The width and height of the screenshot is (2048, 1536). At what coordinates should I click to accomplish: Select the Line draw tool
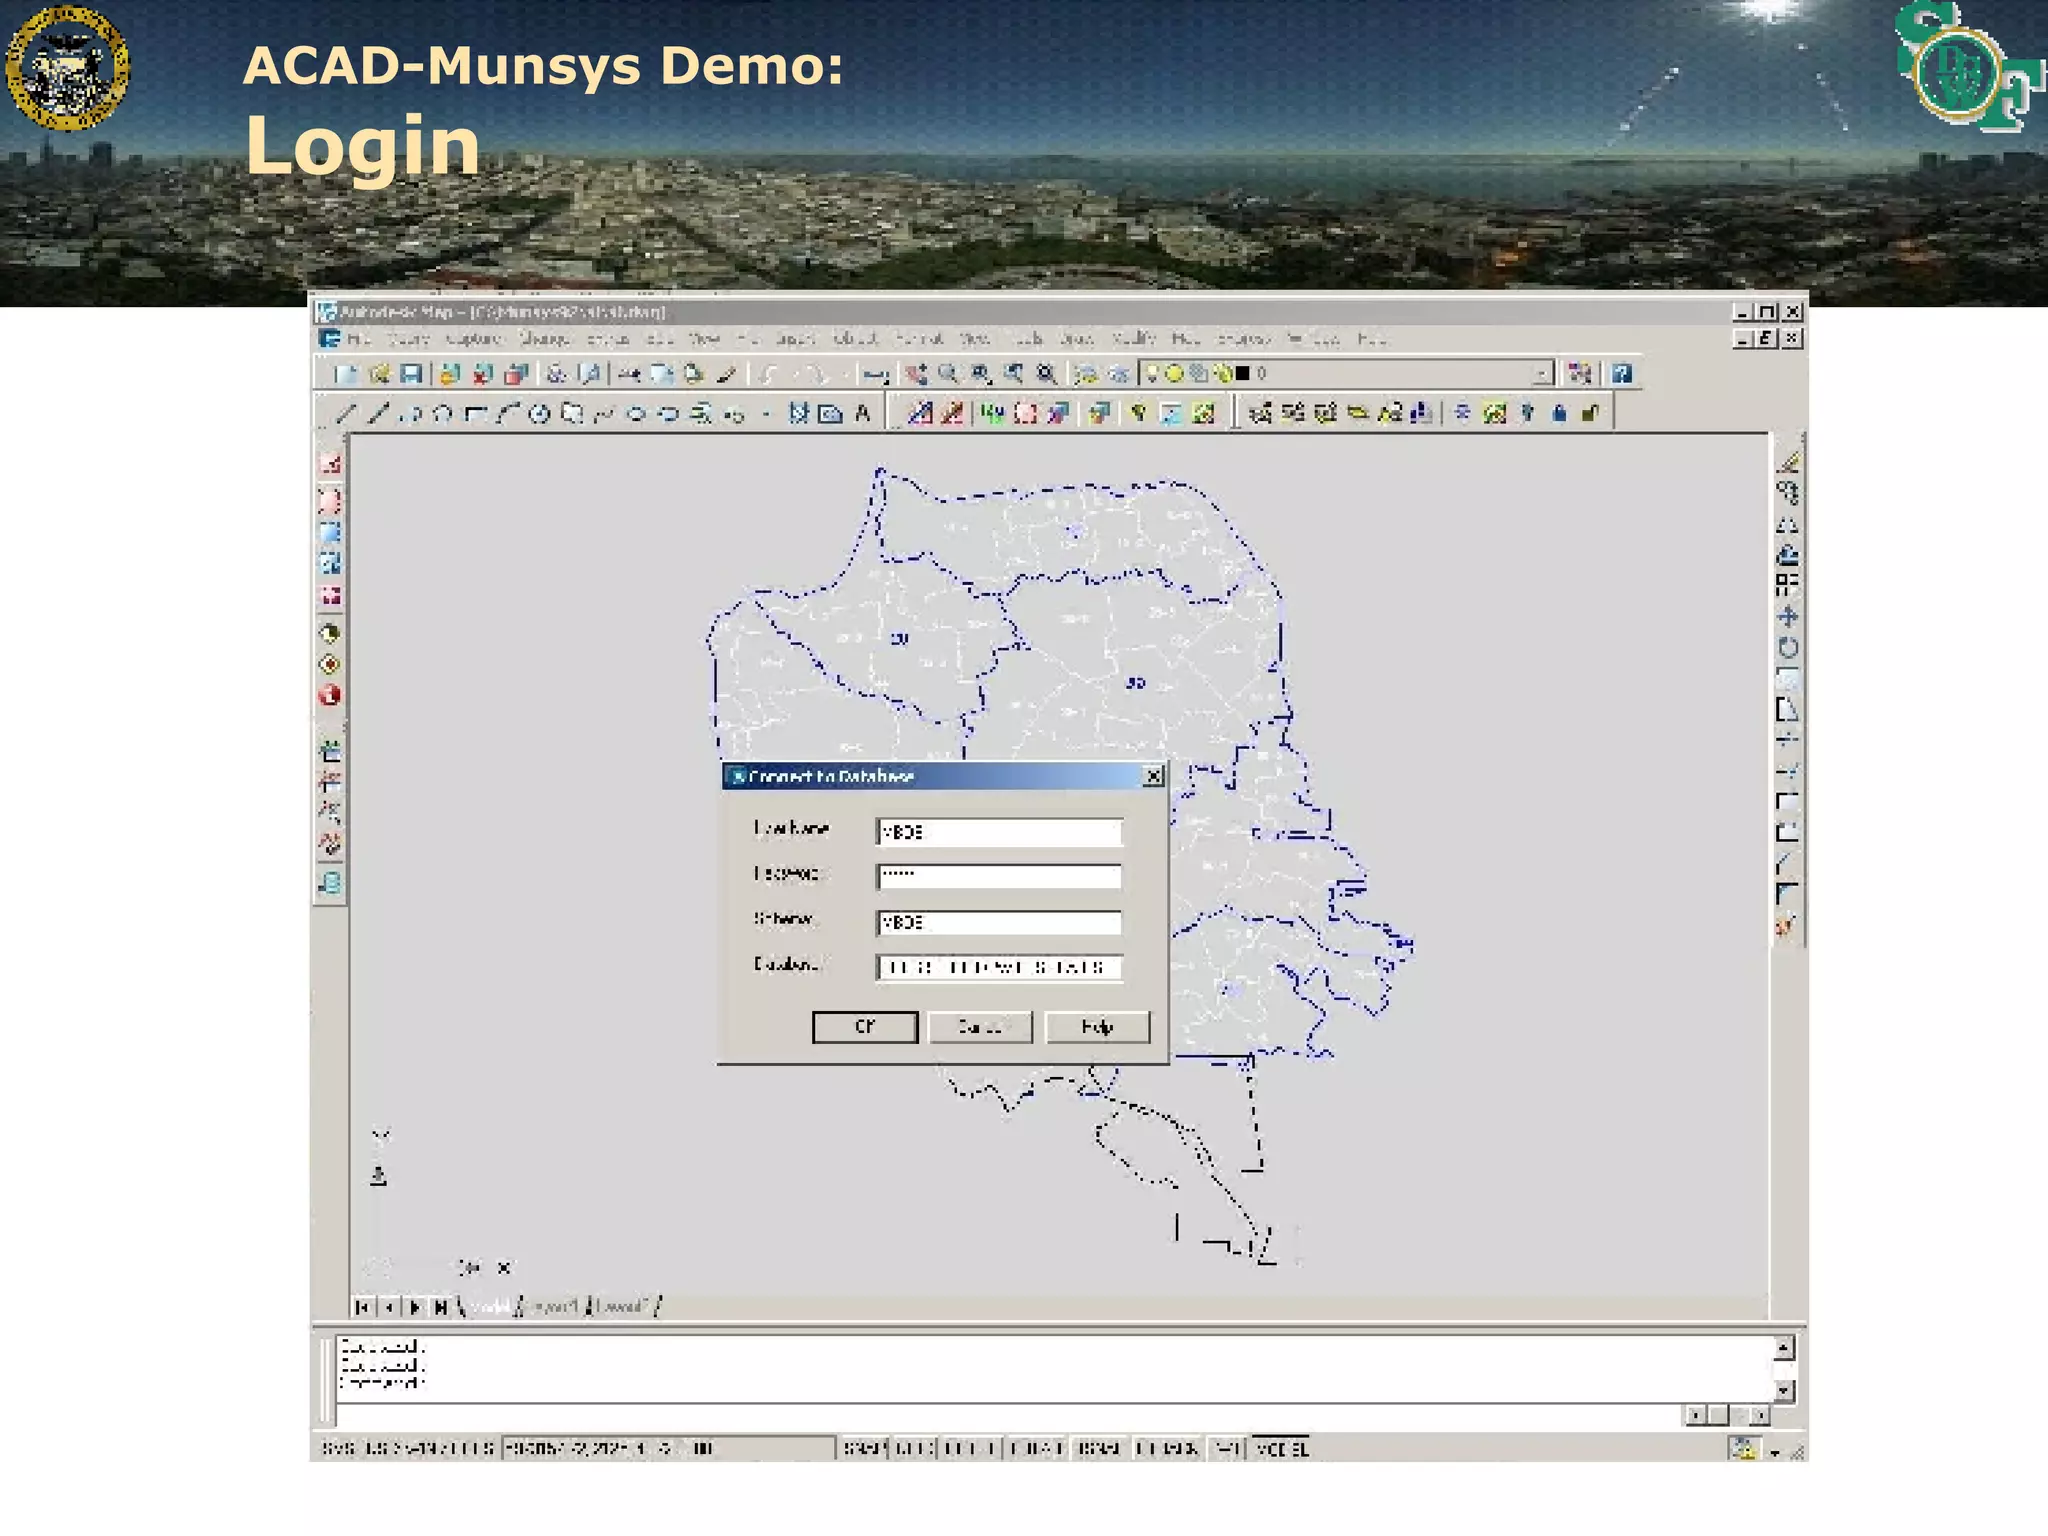346,413
